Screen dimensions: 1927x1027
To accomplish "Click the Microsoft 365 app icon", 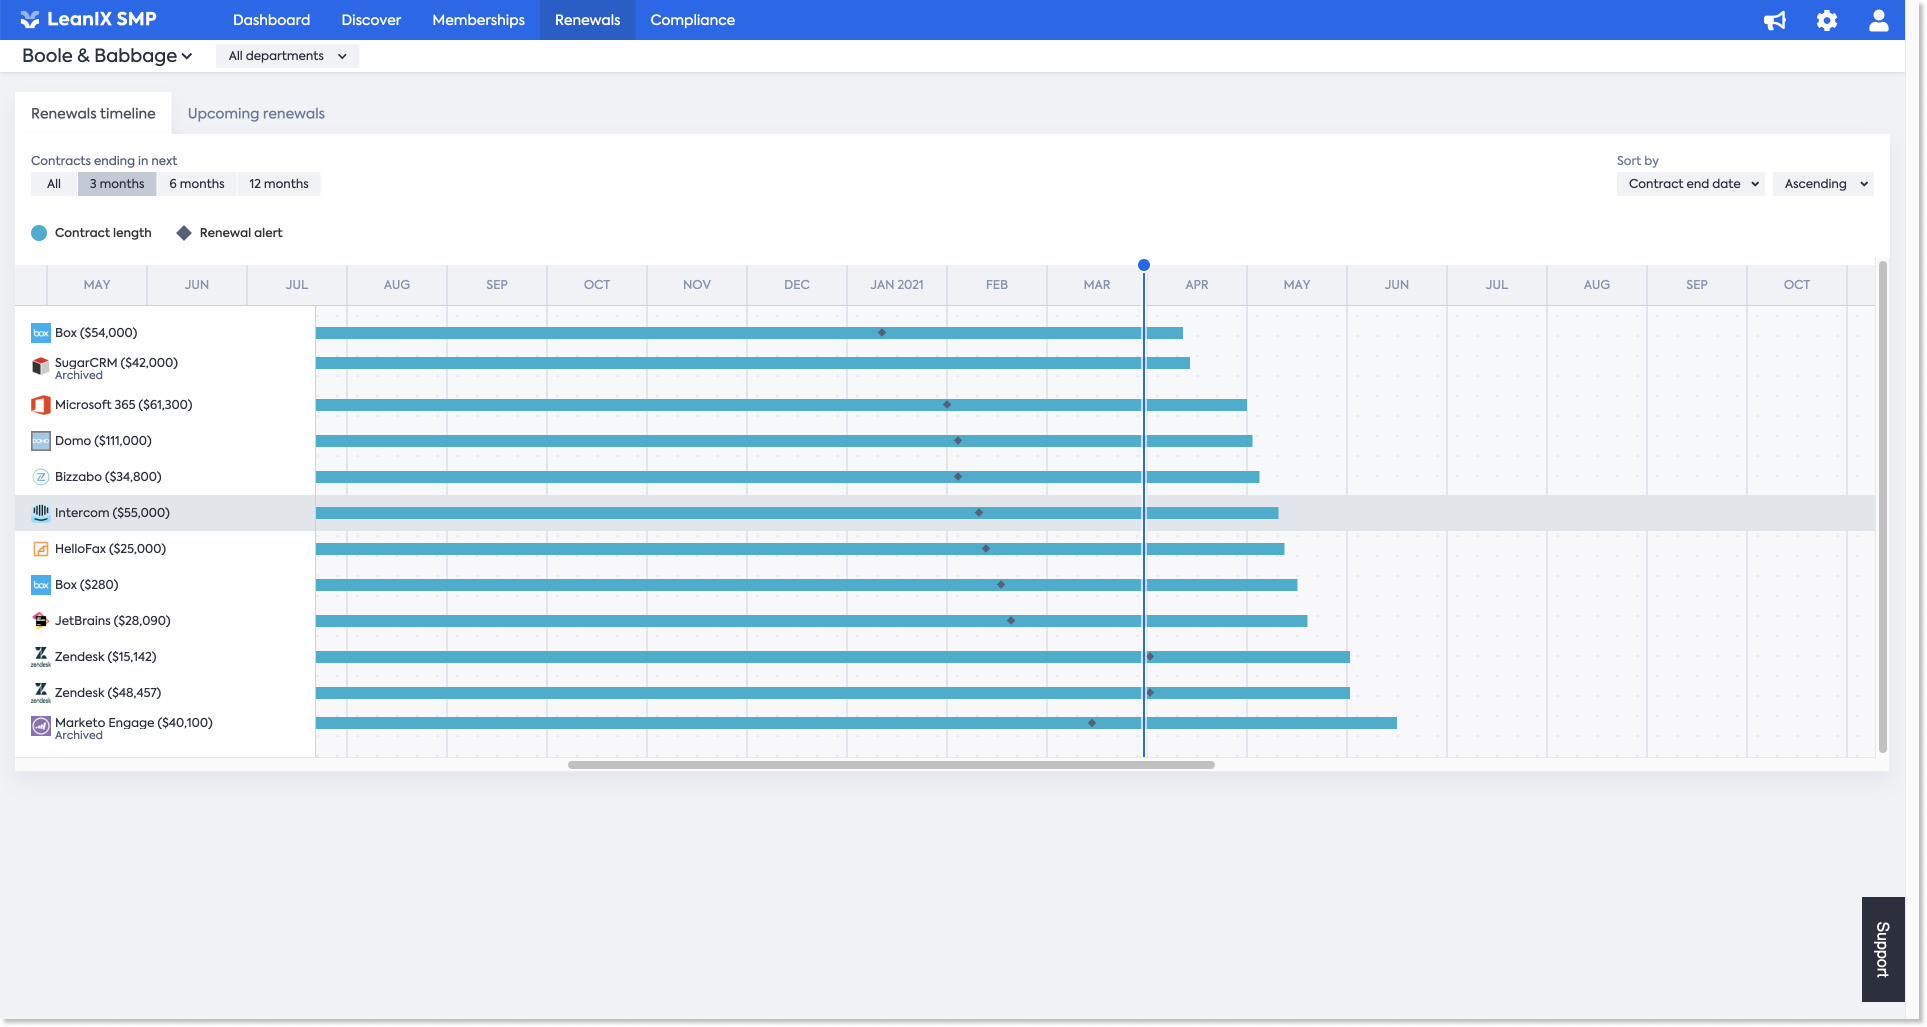I will coord(41,405).
